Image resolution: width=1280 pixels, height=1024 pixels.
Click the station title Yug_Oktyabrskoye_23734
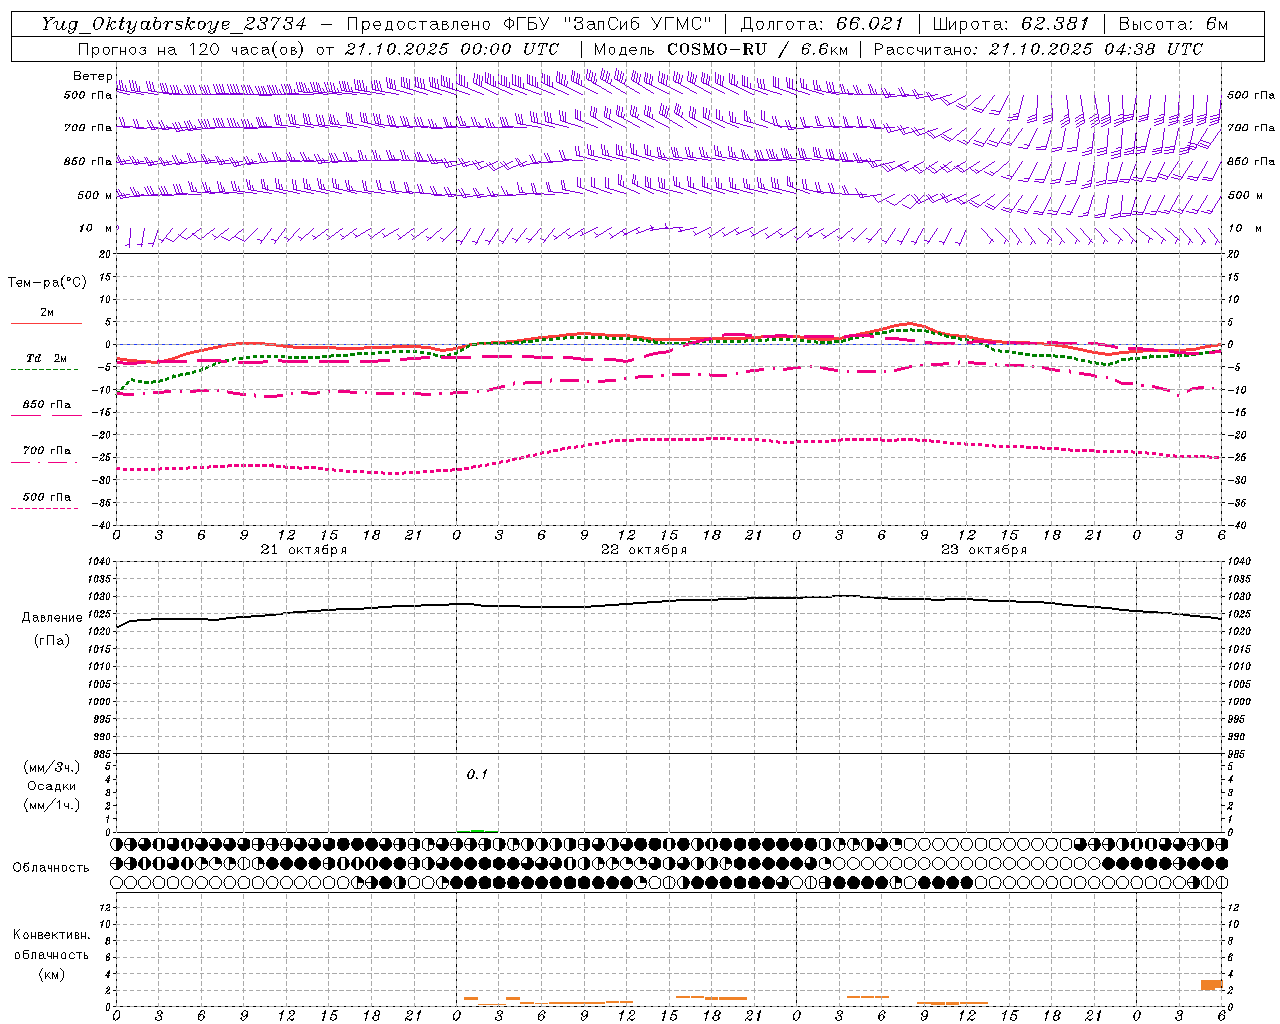(174, 24)
